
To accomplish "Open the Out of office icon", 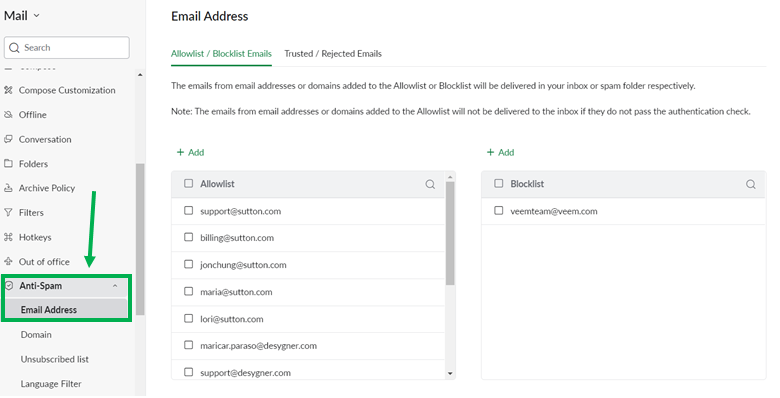I will click(x=8, y=261).
